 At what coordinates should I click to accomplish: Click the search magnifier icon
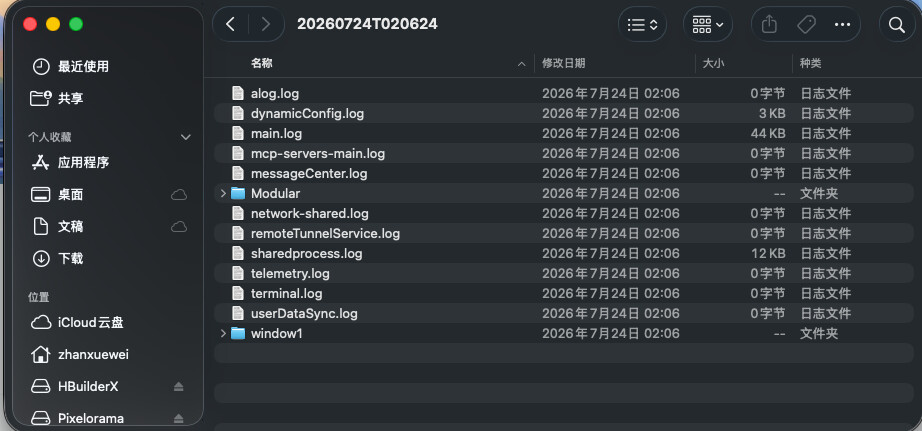(x=897, y=24)
